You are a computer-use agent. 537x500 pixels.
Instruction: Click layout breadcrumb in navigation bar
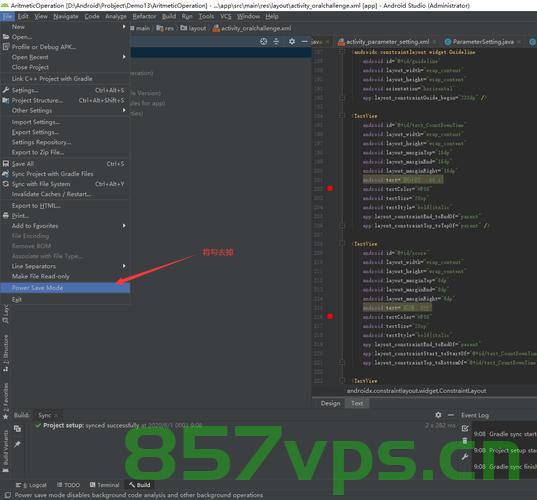[x=193, y=28]
